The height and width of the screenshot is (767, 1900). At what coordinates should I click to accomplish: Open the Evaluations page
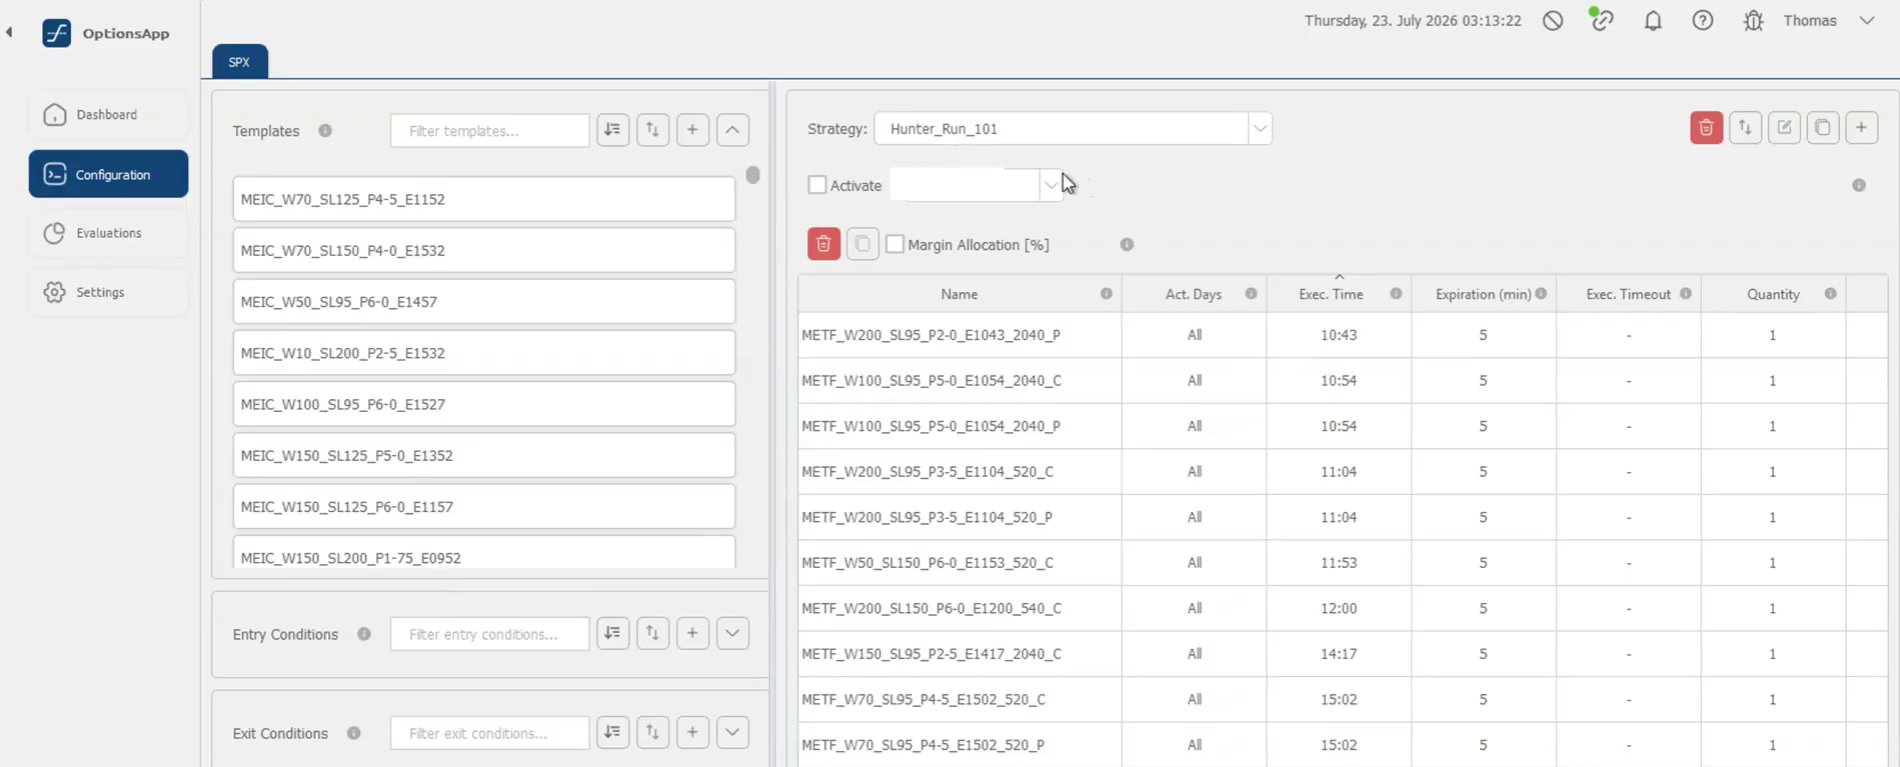pos(108,233)
